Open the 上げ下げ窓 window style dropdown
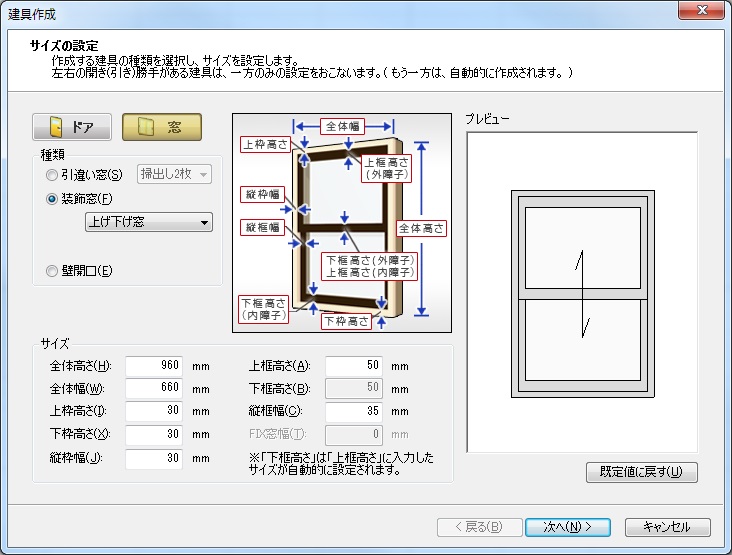 click(149, 222)
